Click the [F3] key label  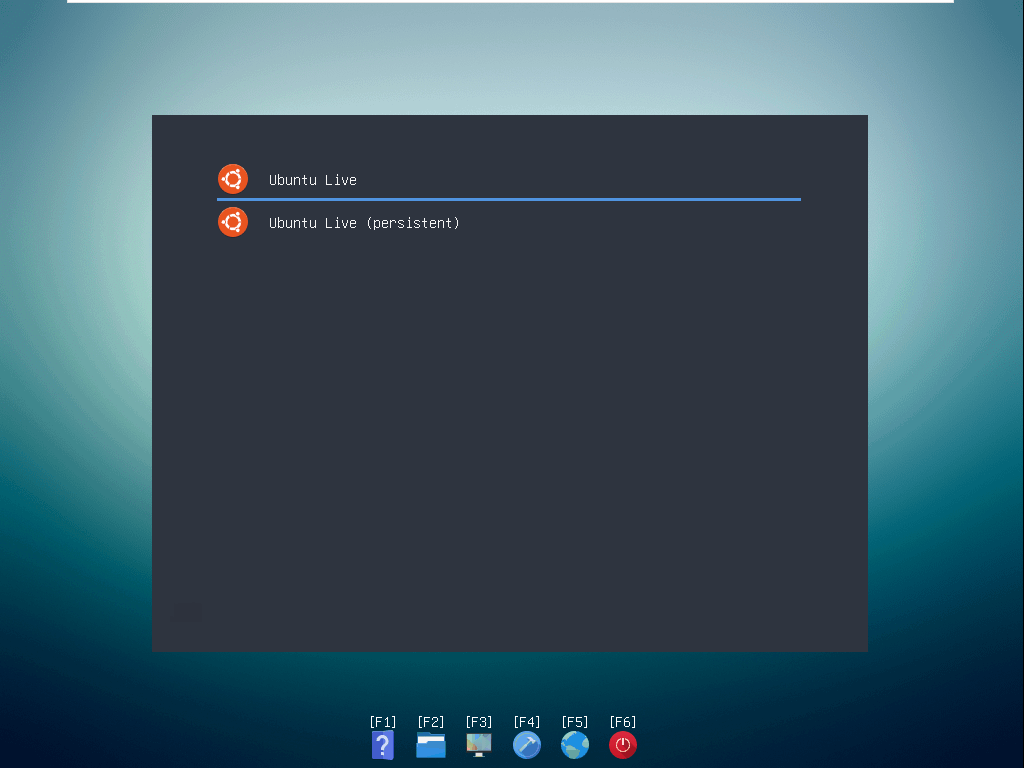click(479, 722)
